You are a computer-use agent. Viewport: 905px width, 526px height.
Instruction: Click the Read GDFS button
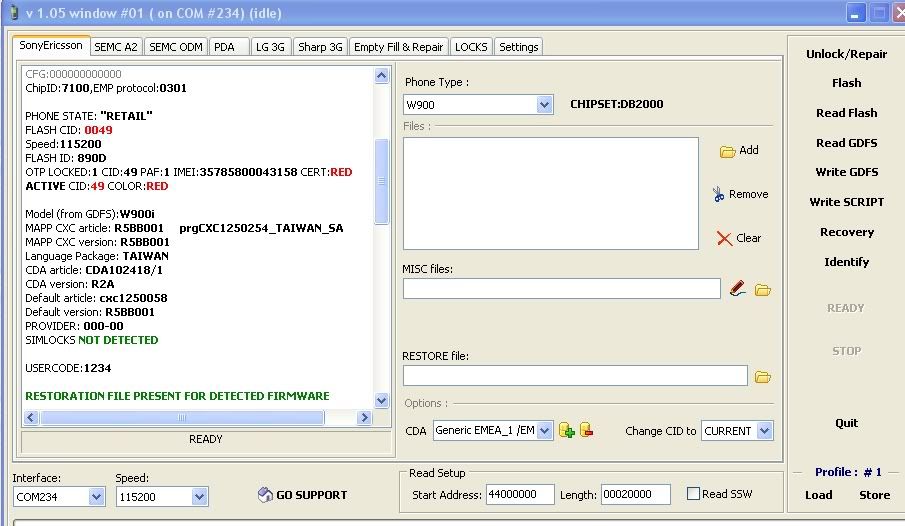pyautogui.click(x=846, y=143)
